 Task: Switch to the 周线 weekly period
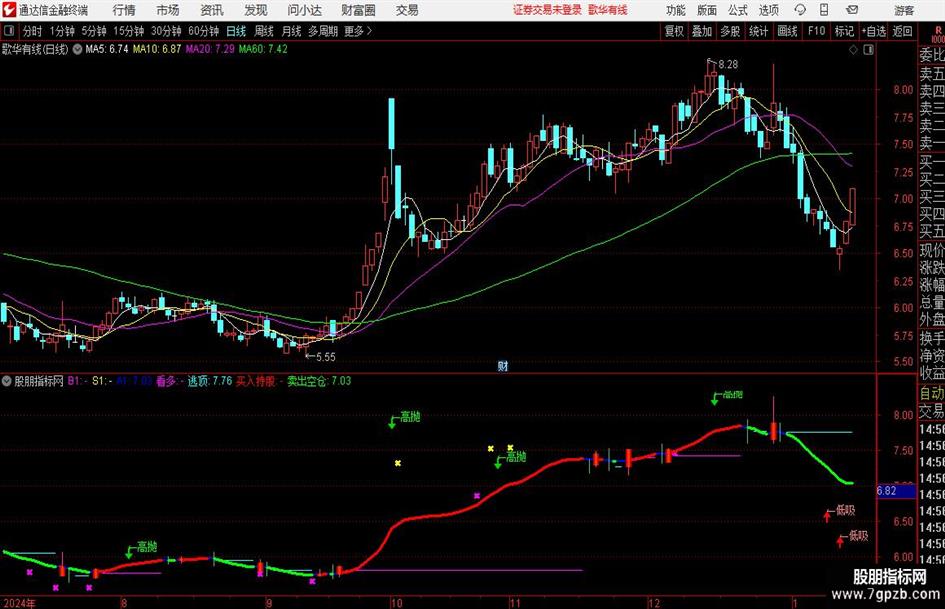(264, 31)
